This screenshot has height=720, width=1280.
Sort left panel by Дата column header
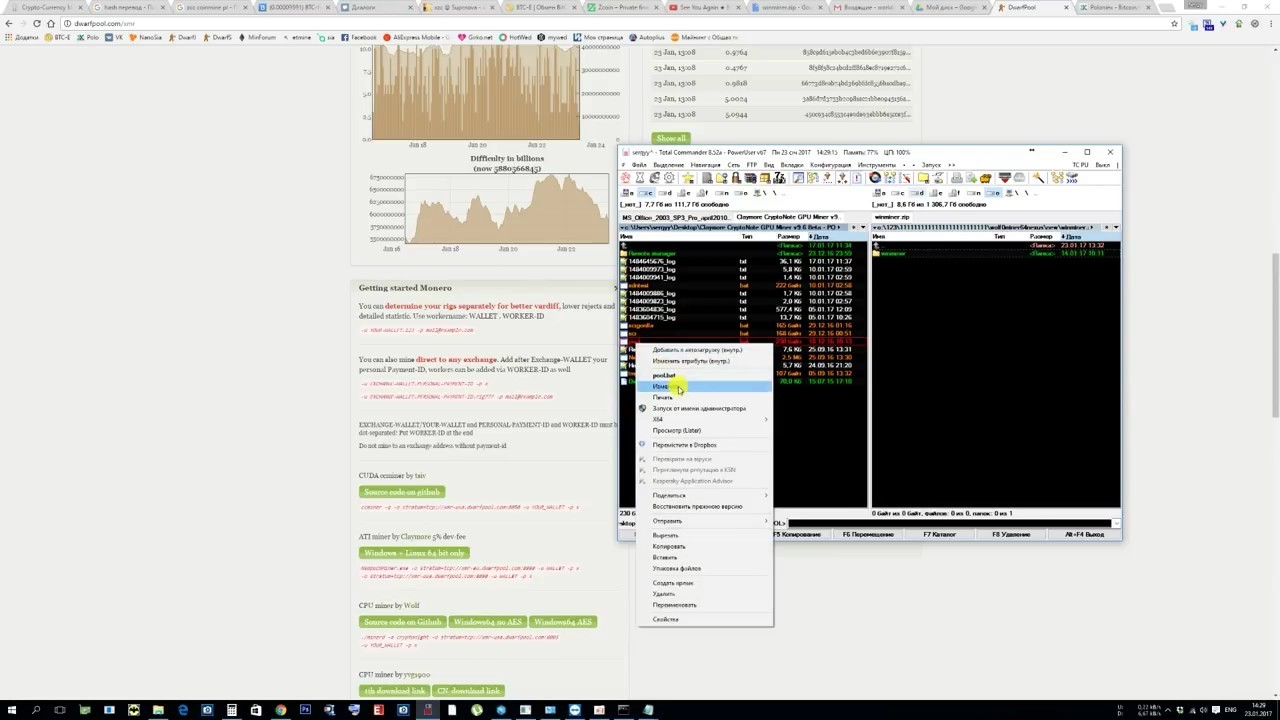(822, 237)
